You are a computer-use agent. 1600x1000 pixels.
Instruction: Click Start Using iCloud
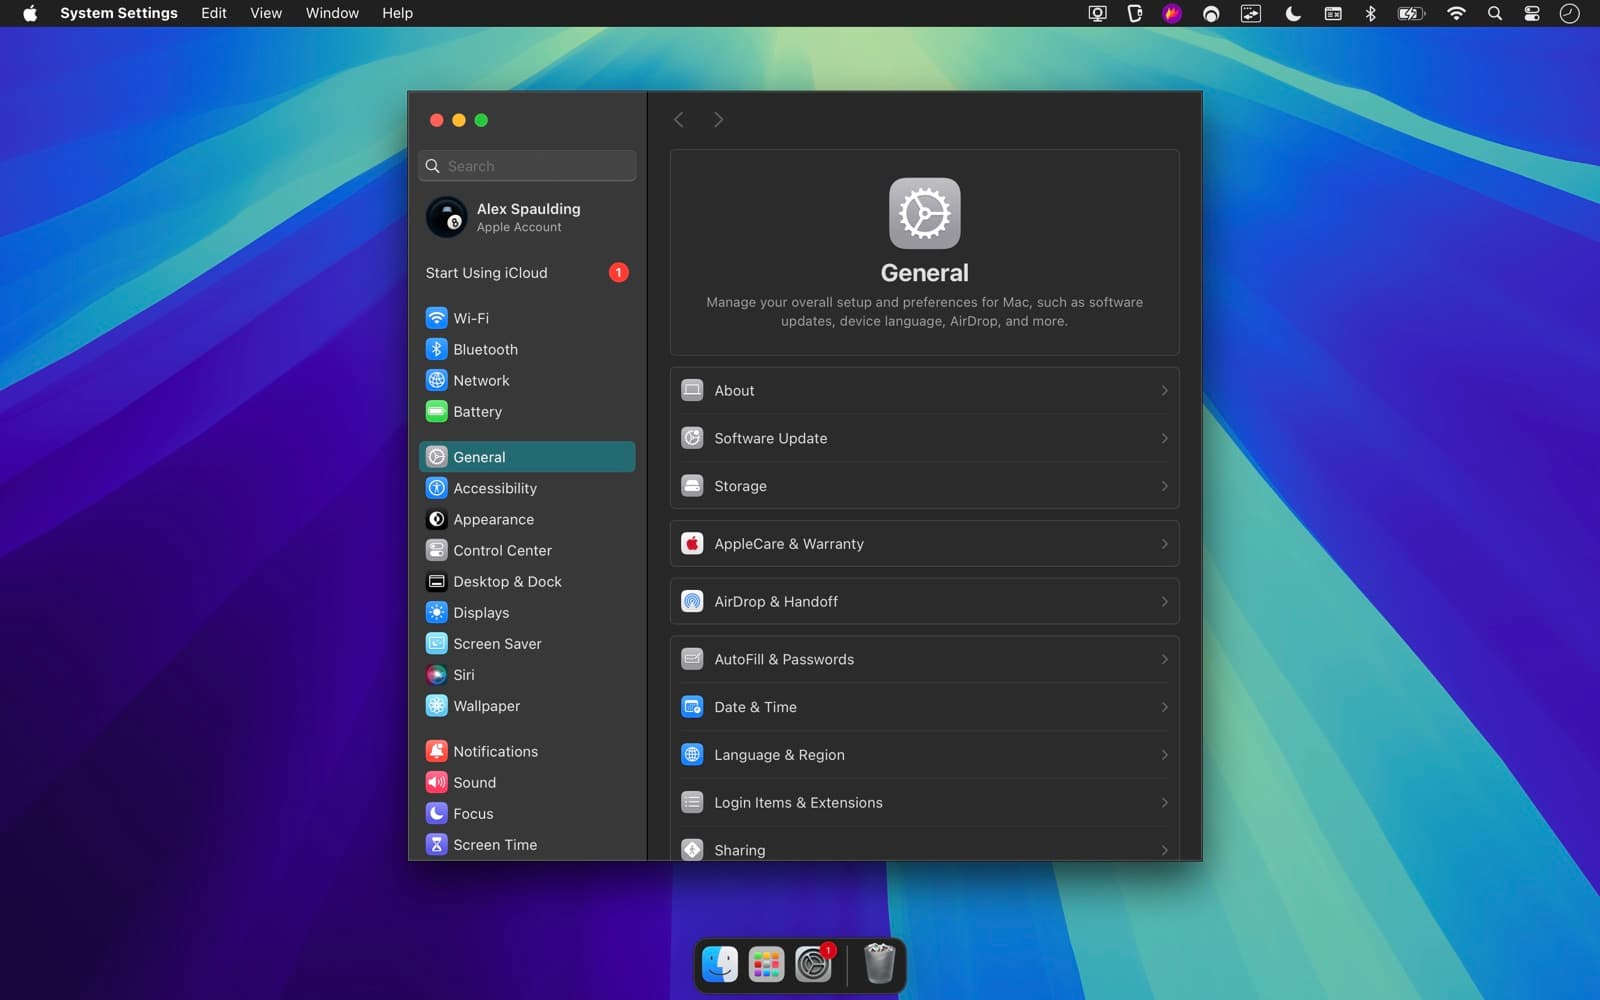click(527, 272)
